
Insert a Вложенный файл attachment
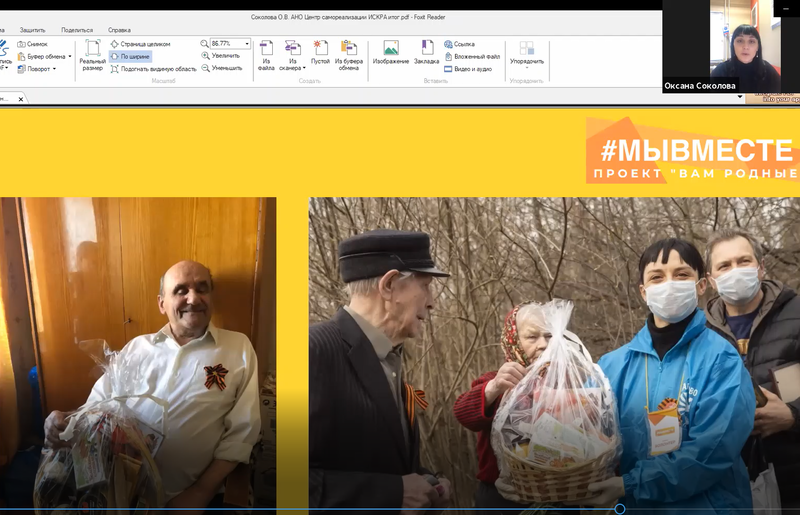pyautogui.click(x=472, y=57)
